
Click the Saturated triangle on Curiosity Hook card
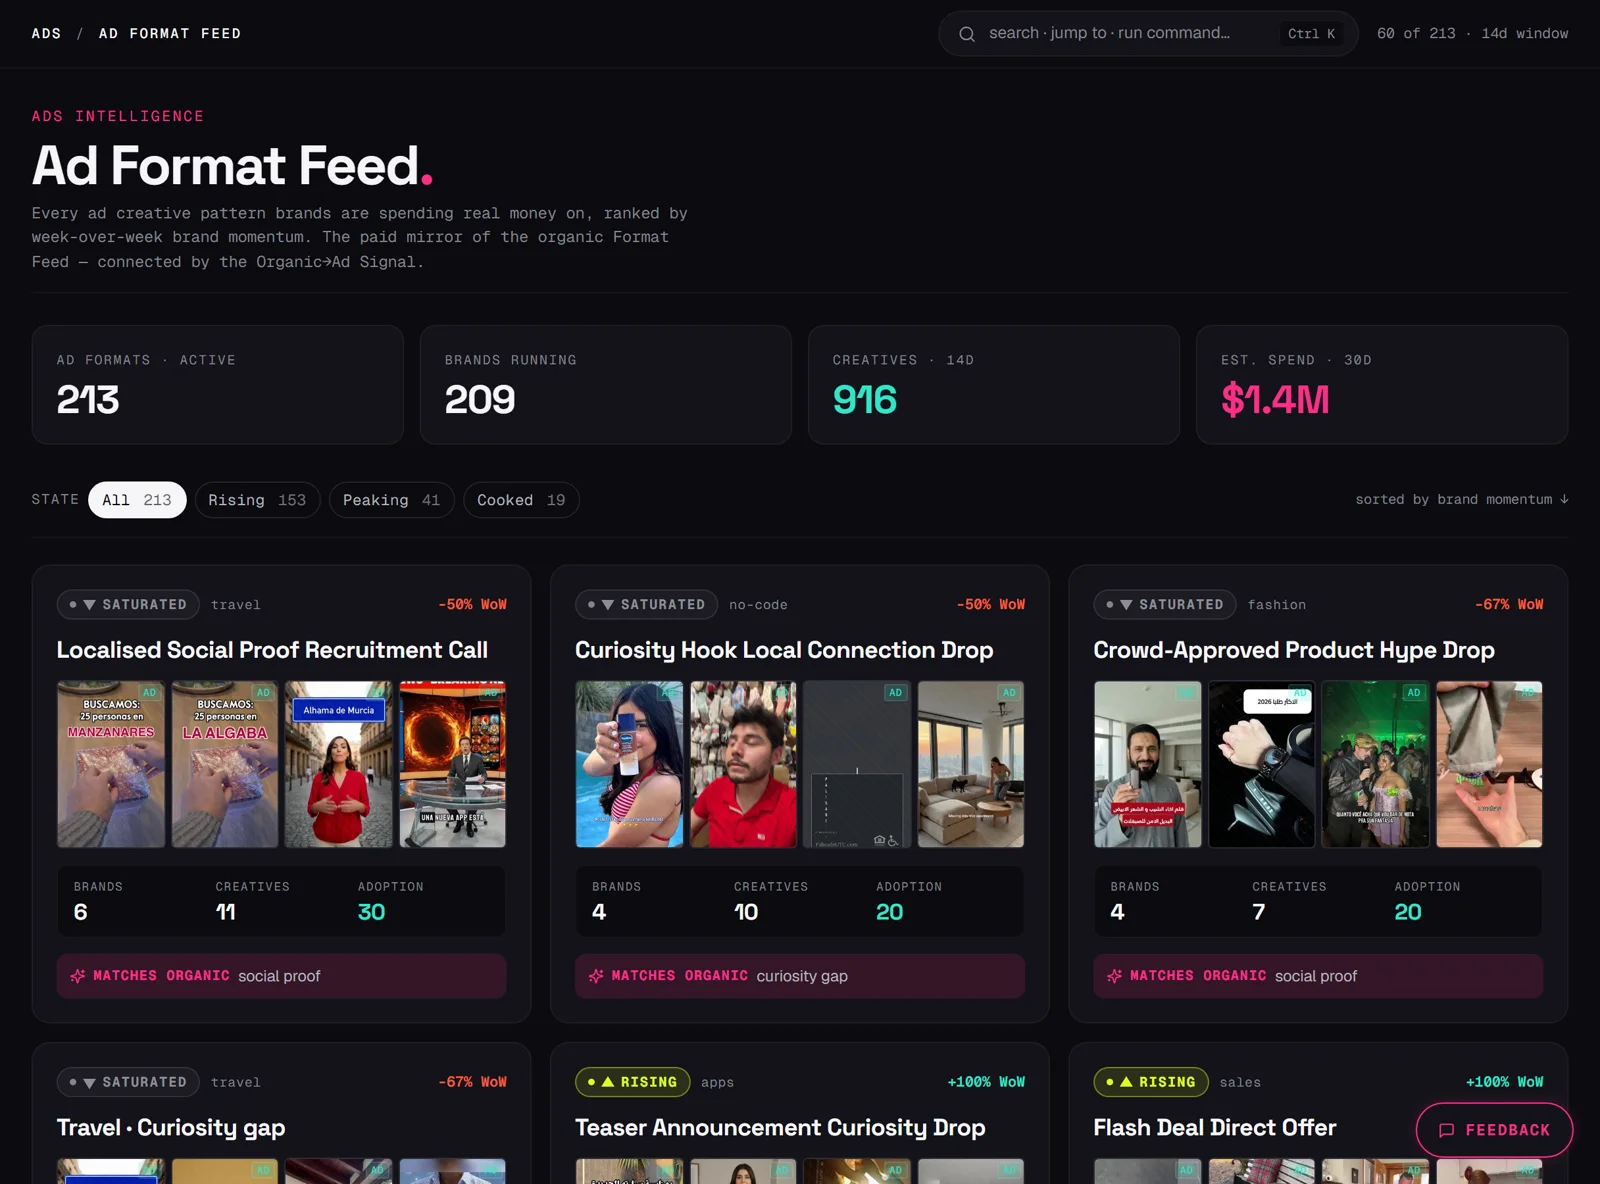(608, 605)
